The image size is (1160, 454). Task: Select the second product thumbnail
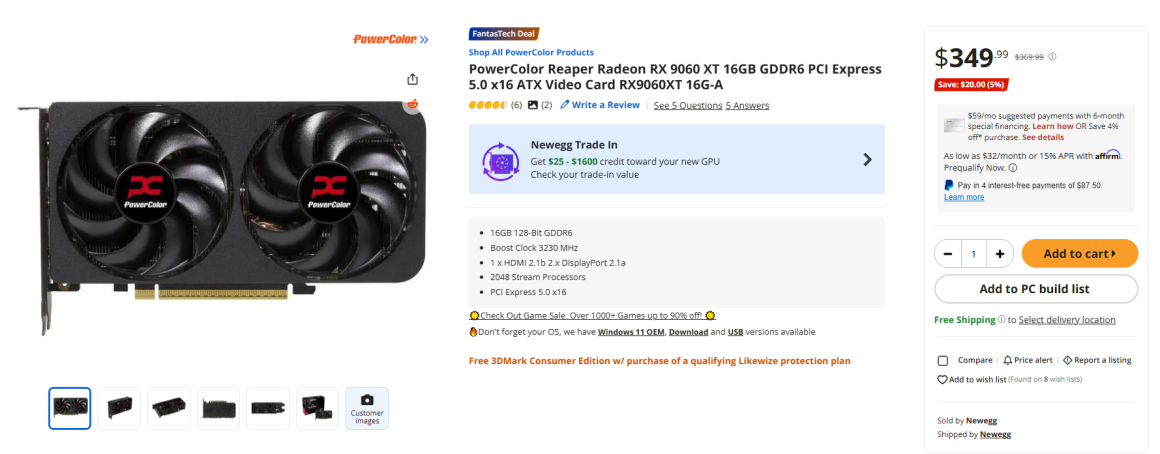click(119, 408)
